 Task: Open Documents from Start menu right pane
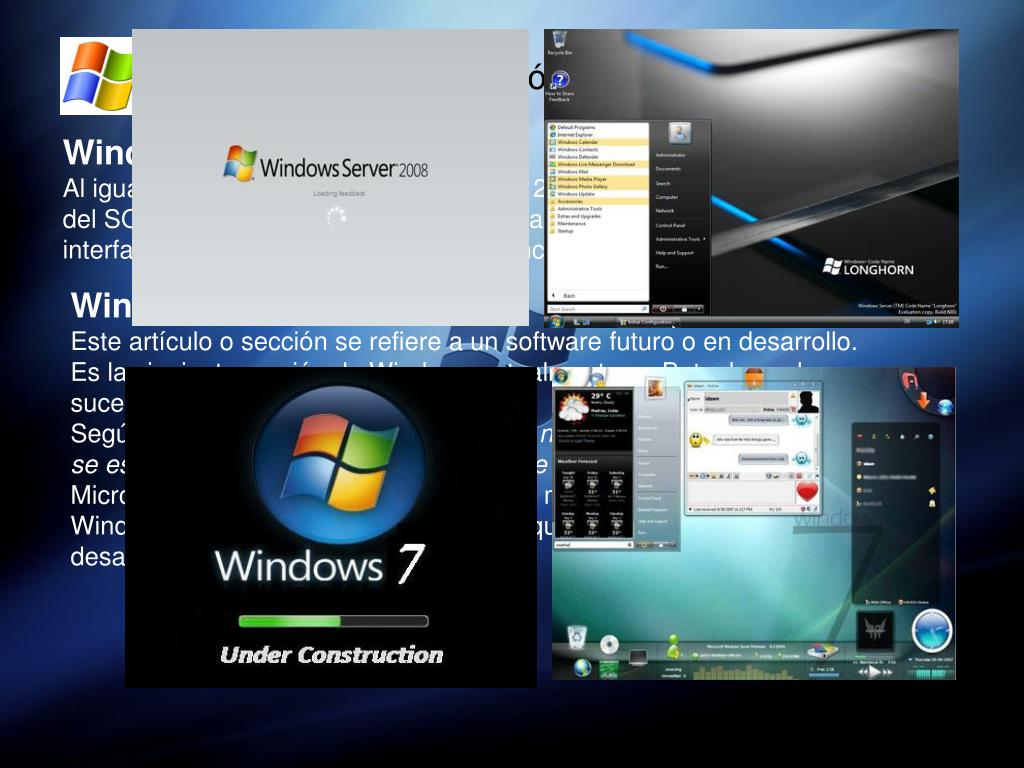point(668,168)
